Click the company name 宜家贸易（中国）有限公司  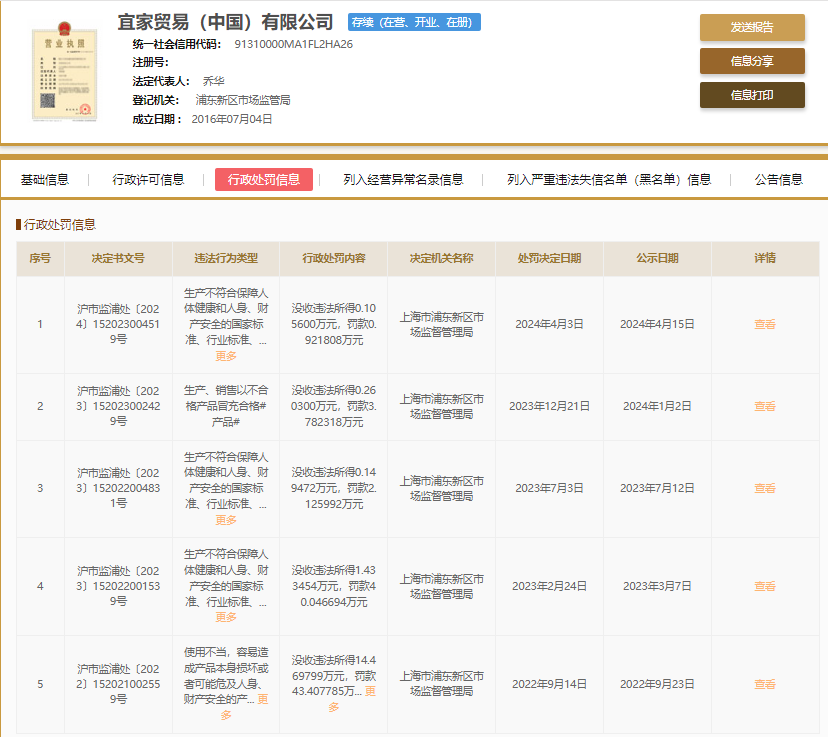(x=225, y=22)
